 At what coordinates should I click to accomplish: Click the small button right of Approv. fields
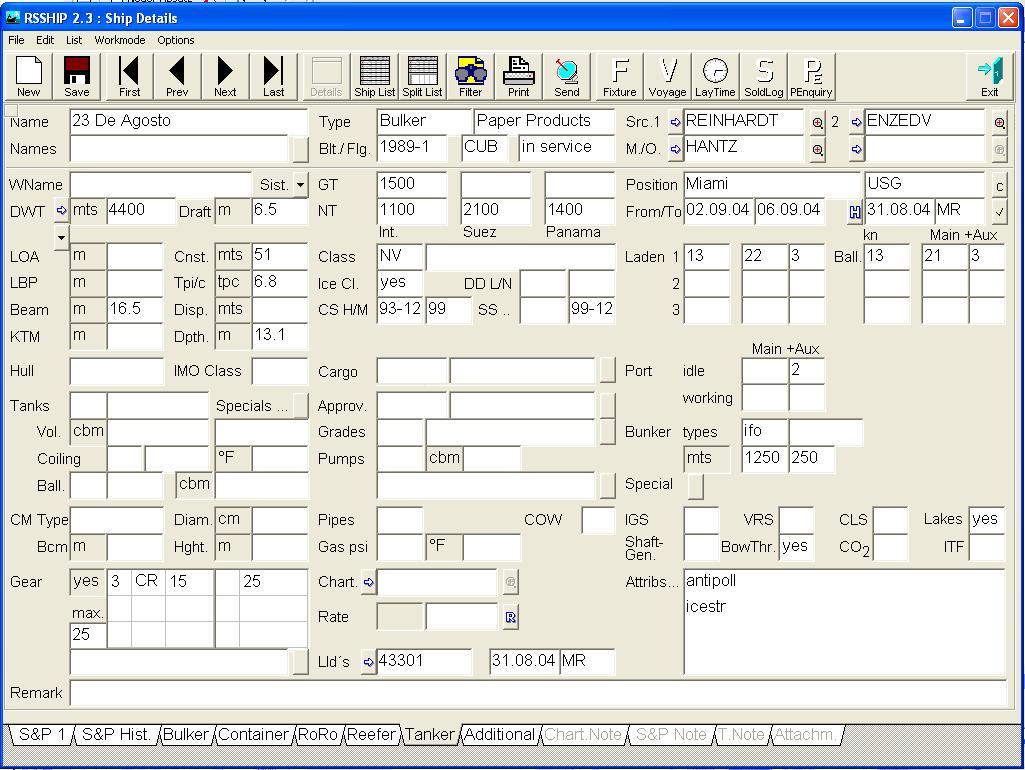(x=608, y=405)
